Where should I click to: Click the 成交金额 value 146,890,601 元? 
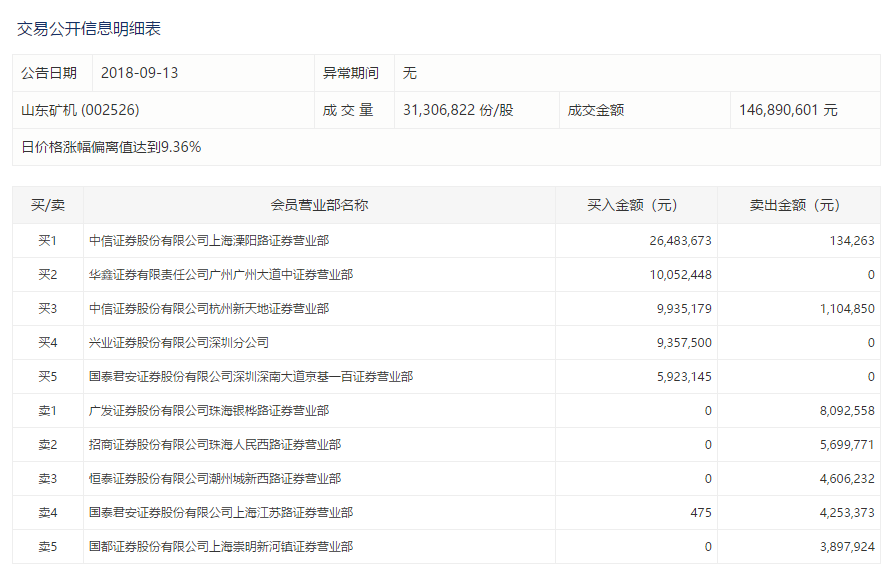click(x=788, y=110)
